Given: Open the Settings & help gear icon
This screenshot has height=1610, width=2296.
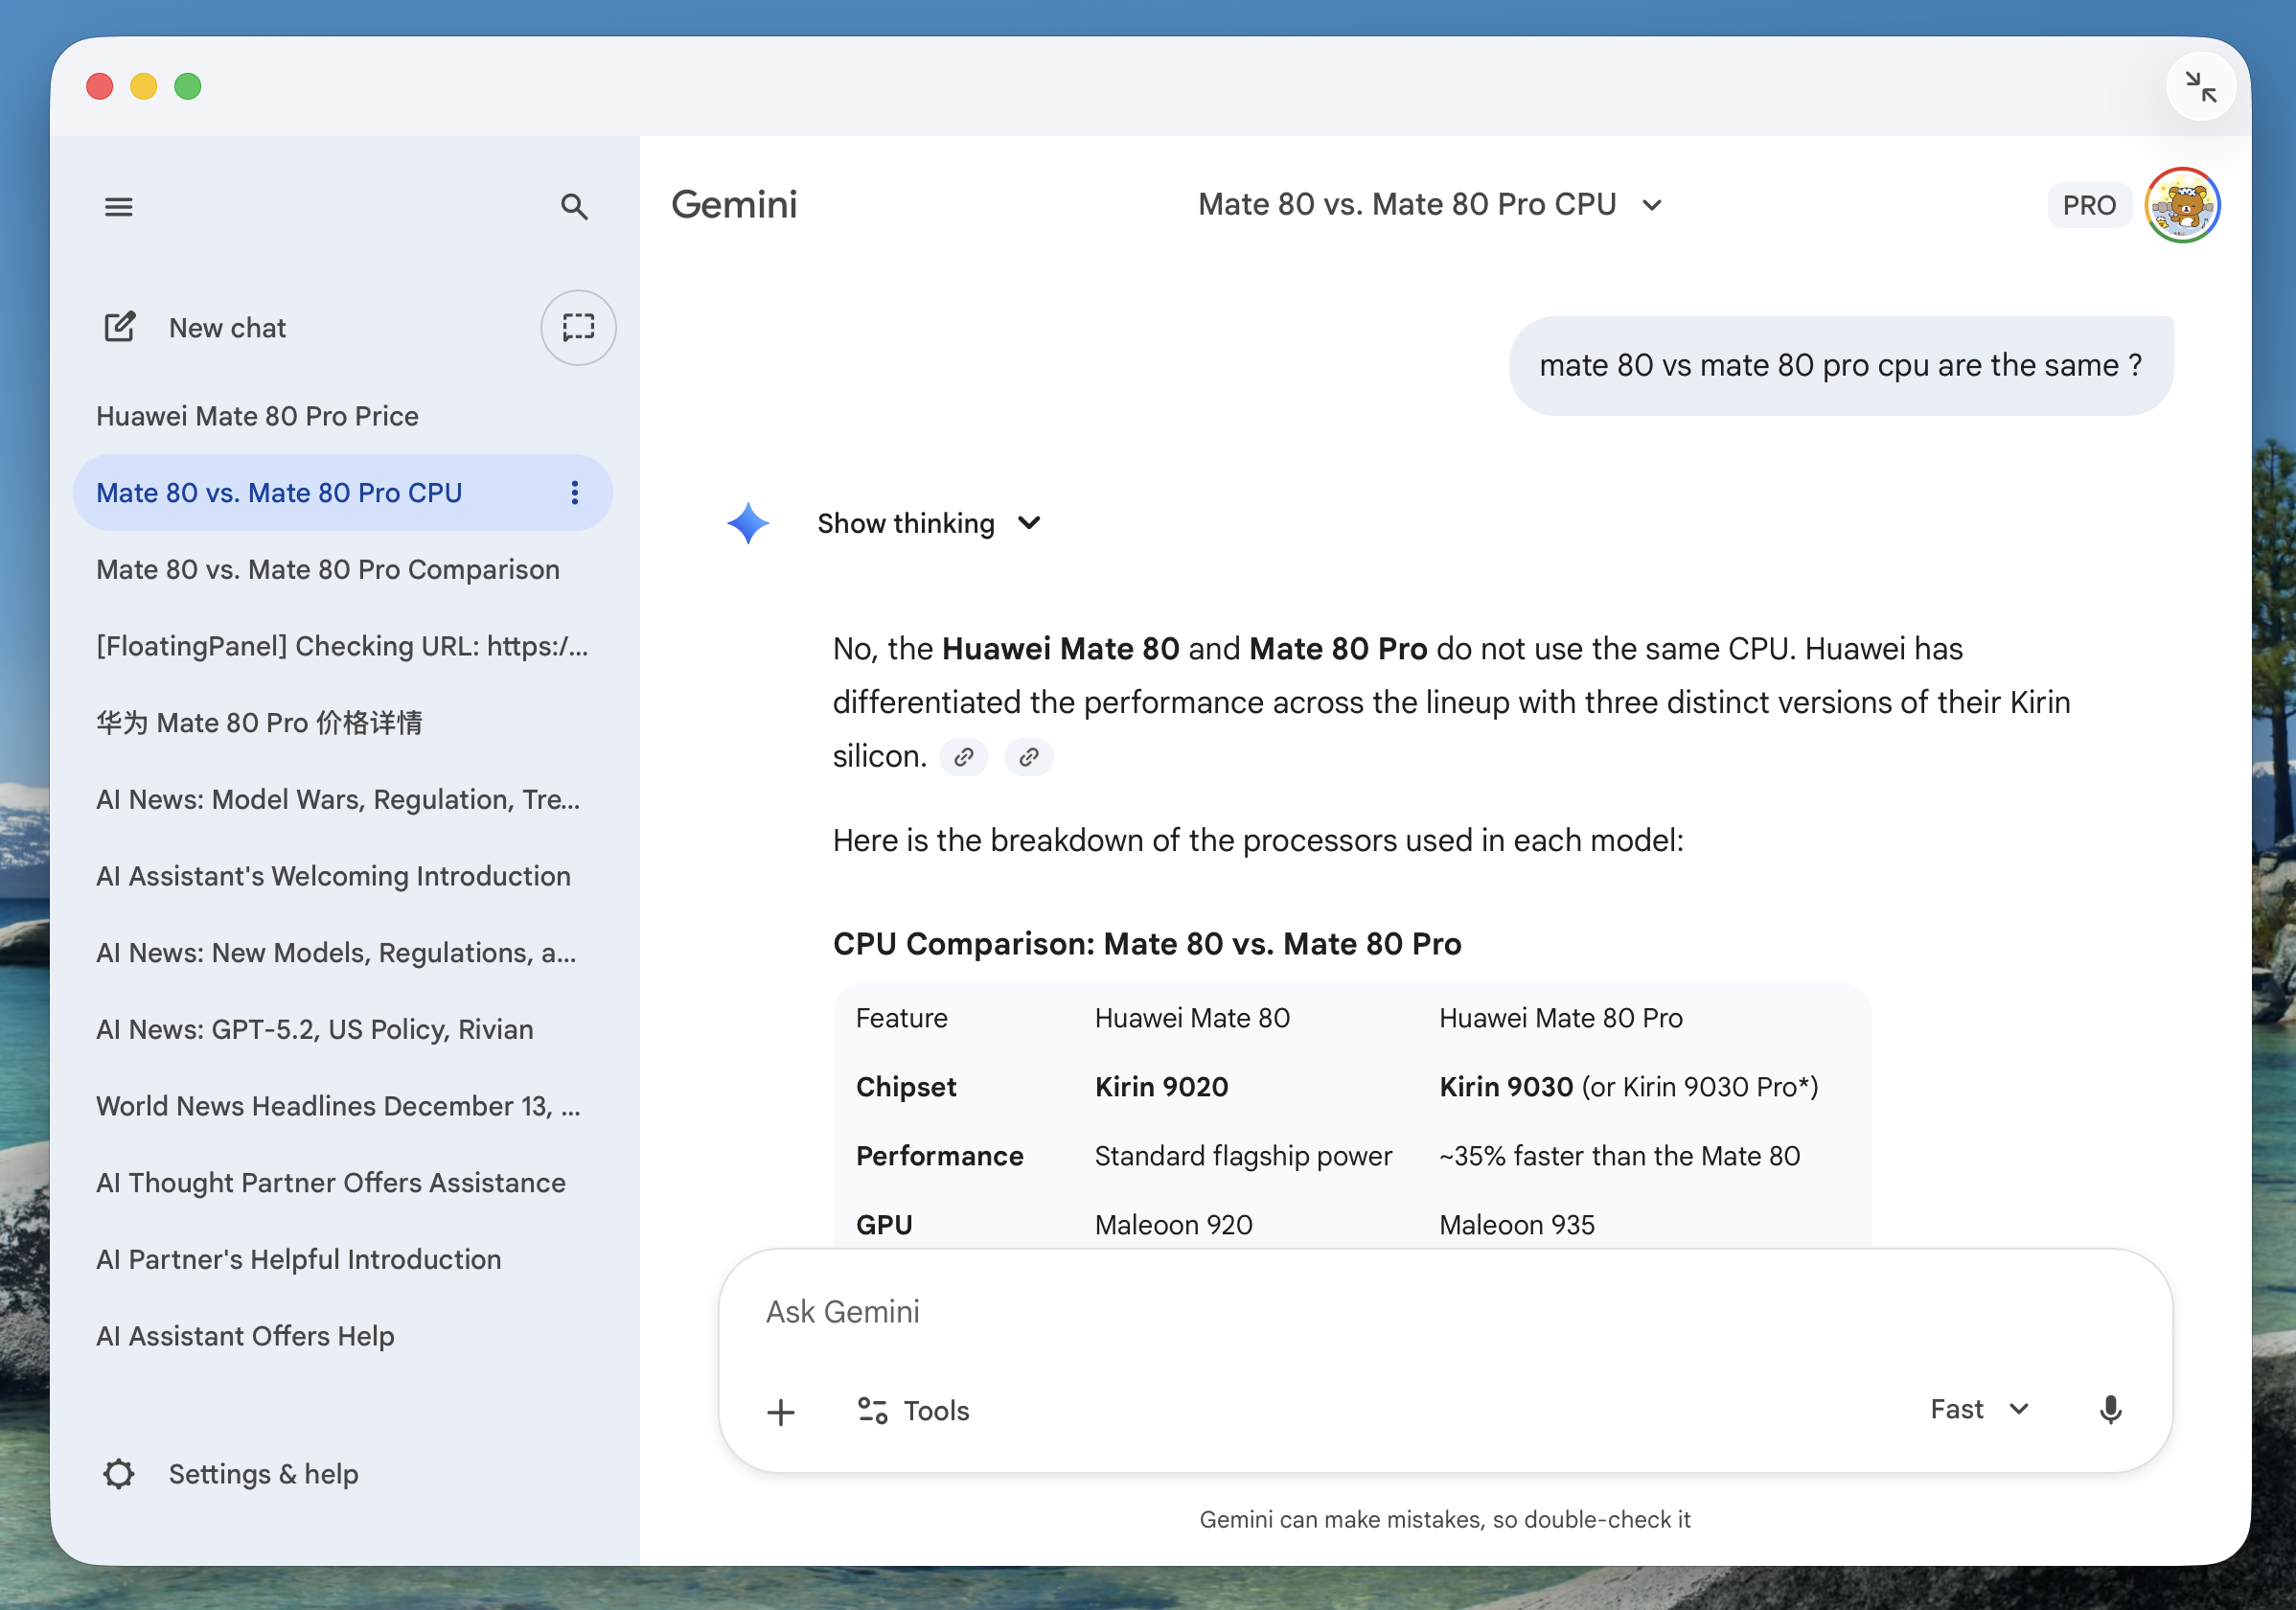Looking at the screenshot, I should pos(119,1473).
